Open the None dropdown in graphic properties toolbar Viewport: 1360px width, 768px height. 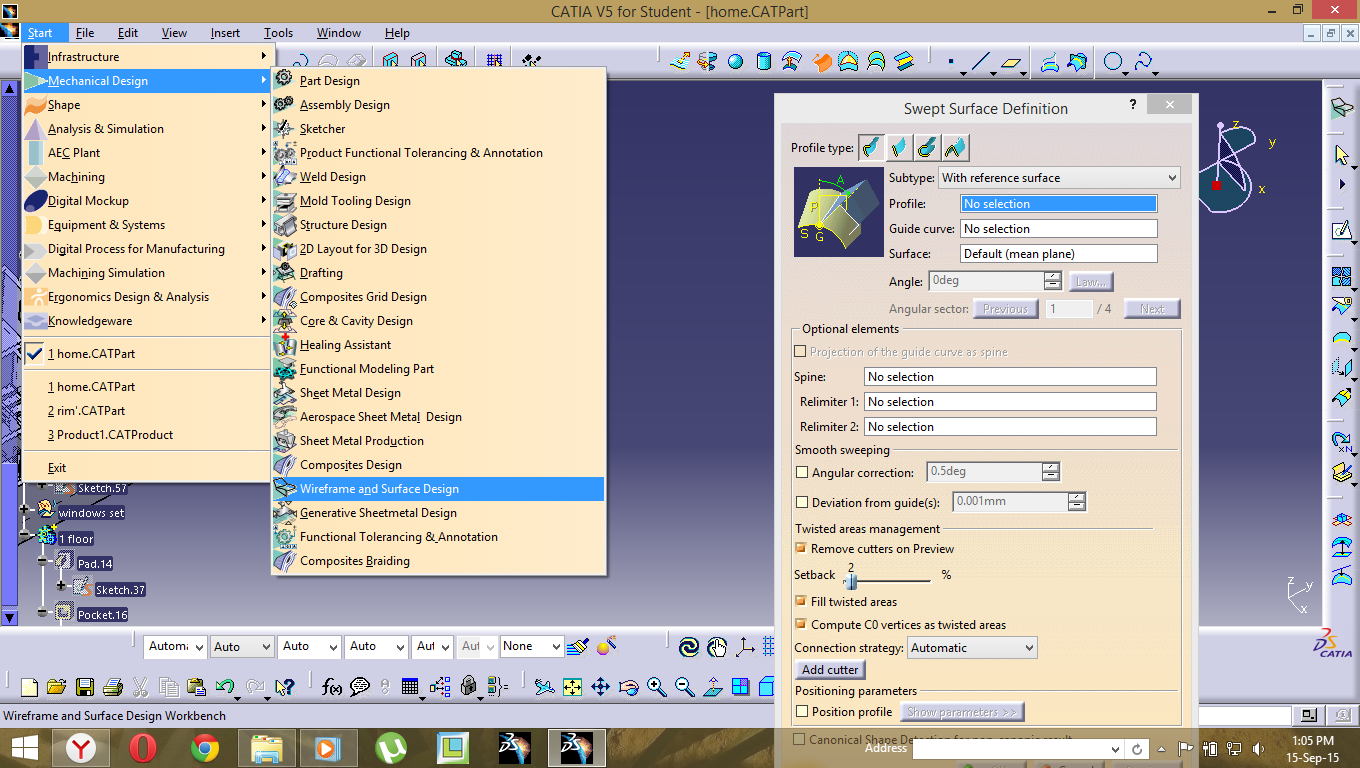coord(532,646)
